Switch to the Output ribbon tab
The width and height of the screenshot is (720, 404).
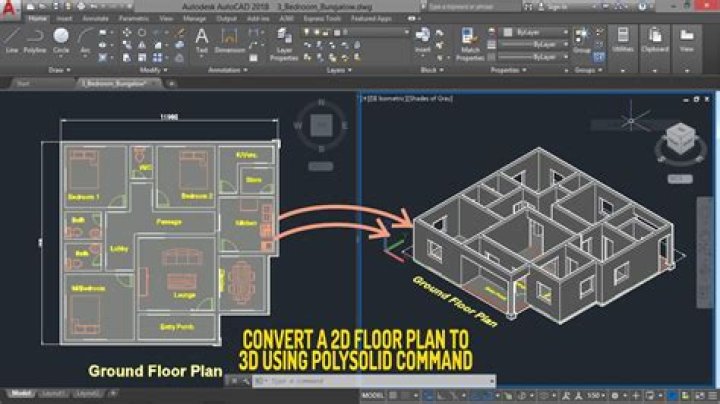click(226, 19)
